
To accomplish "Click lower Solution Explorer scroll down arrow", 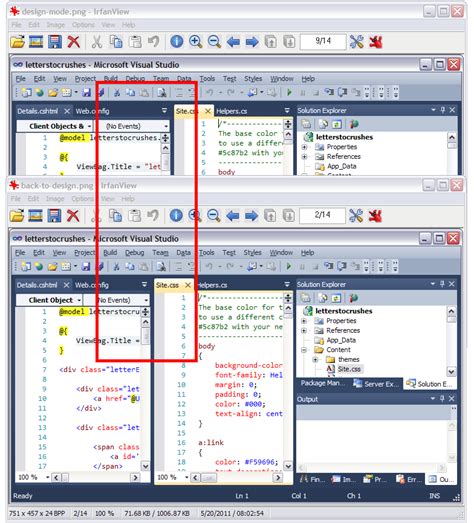I will pyautogui.click(x=451, y=371).
